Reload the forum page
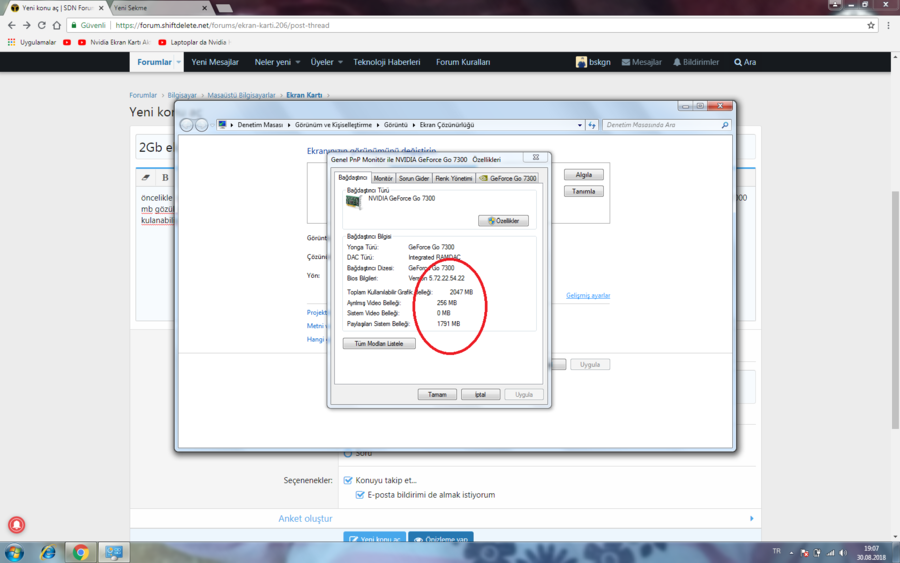The width and height of the screenshot is (900, 563). click(x=41, y=25)
